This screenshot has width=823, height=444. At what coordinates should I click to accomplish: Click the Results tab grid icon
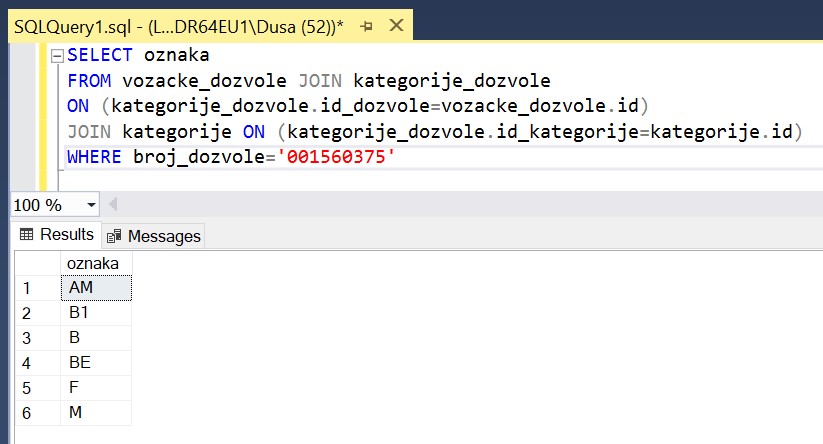(27, 235)
